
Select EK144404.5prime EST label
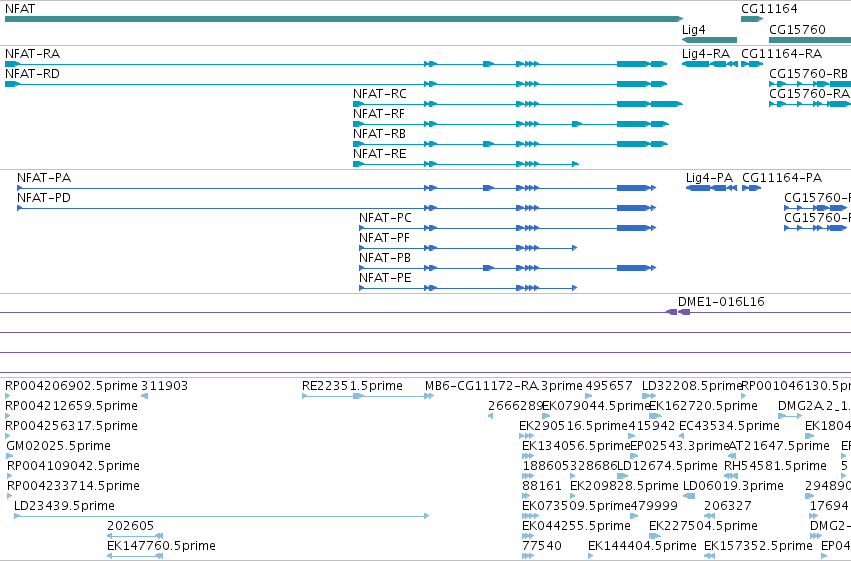pos(642,546)
